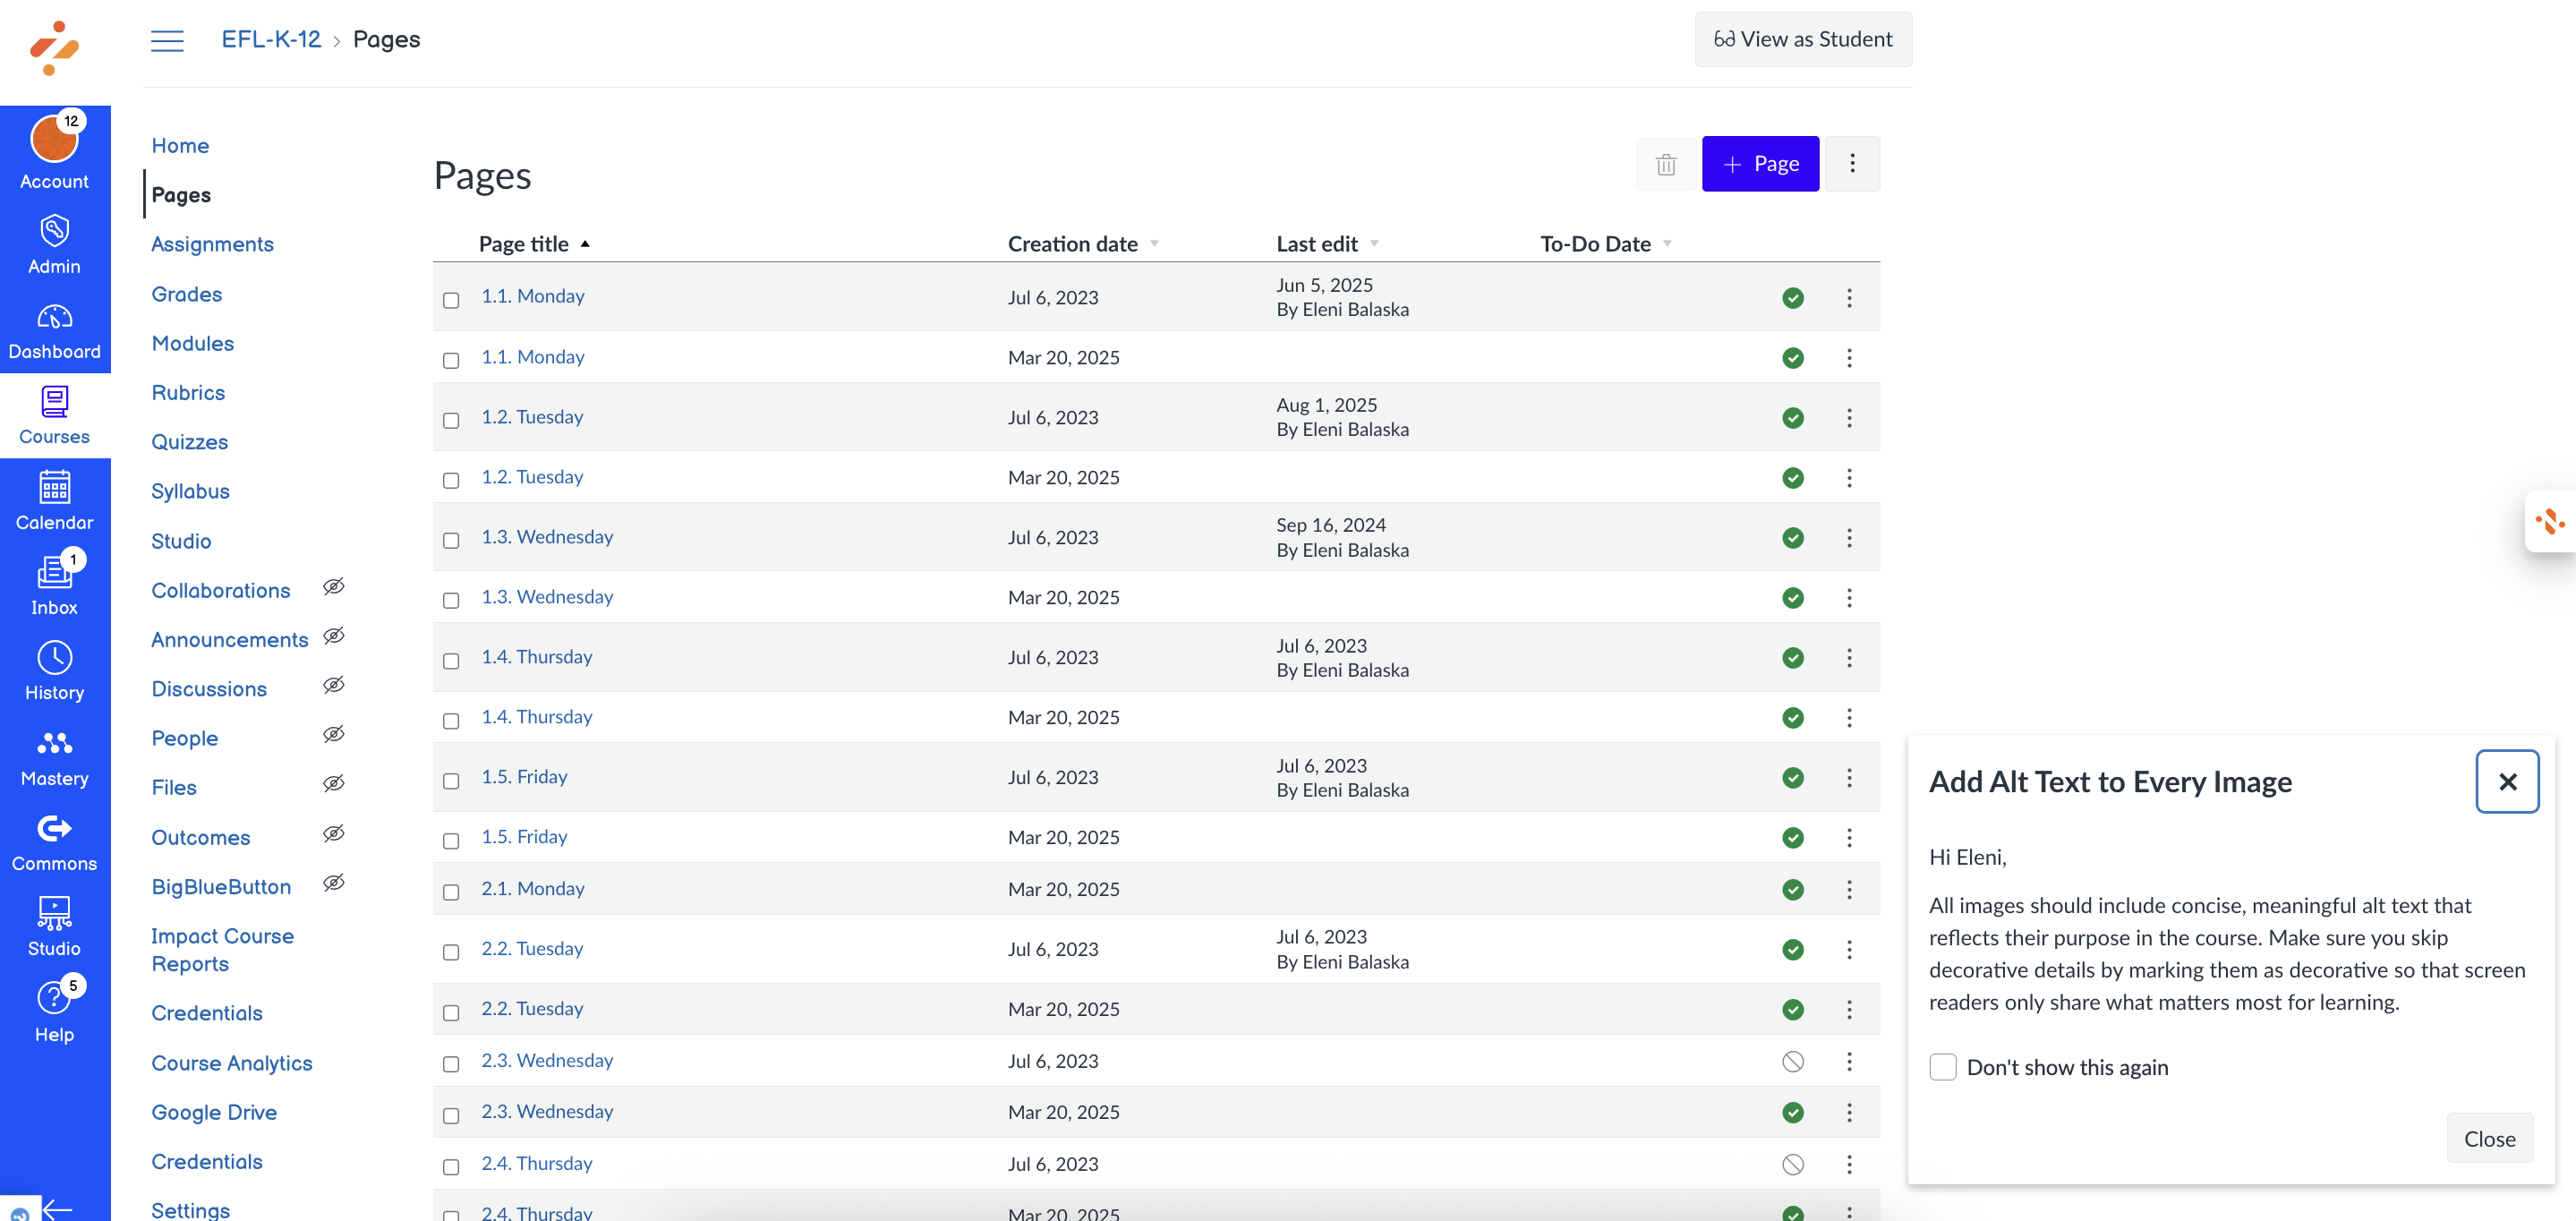Sort by the Creation date column
This screenshot has width=2576, height=1221.
1072,244
